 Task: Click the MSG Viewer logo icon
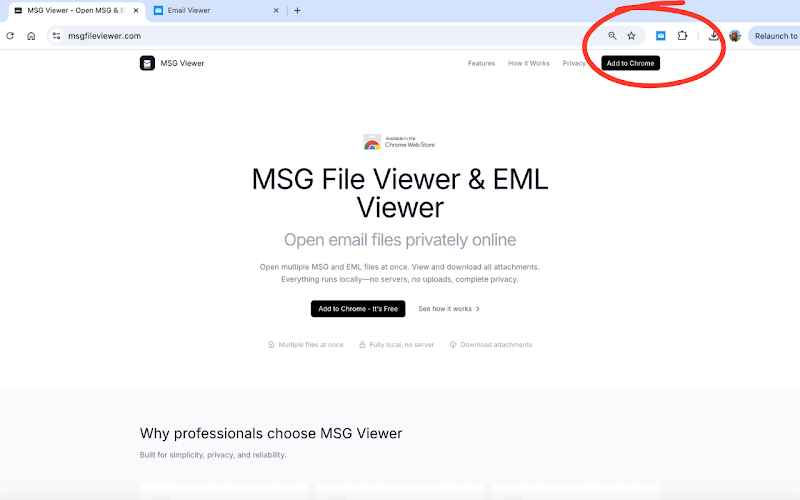coord(147,63)
